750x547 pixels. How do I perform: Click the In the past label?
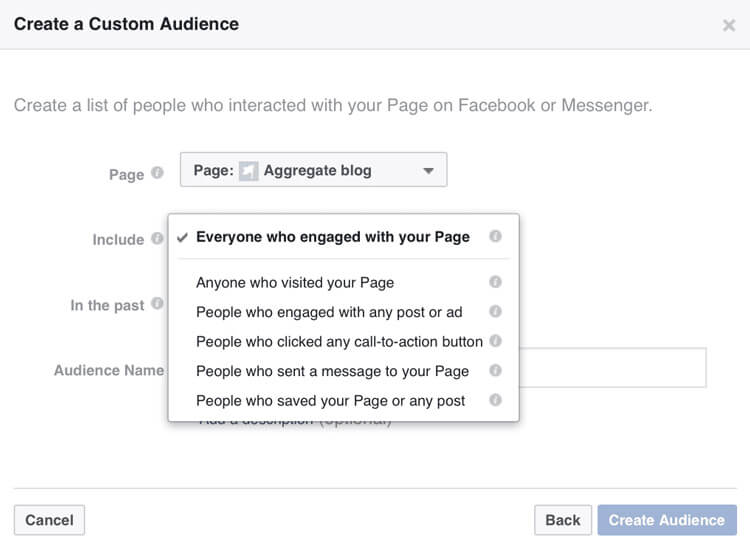(x=107, y=305)
